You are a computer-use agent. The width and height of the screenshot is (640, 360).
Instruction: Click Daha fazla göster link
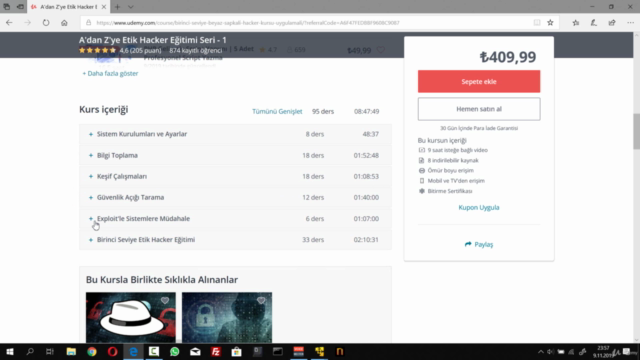[x=110, y=73]
